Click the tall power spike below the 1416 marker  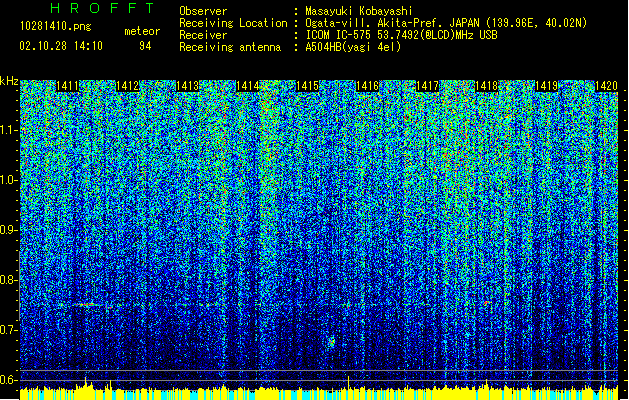click(x=348, y=383)
